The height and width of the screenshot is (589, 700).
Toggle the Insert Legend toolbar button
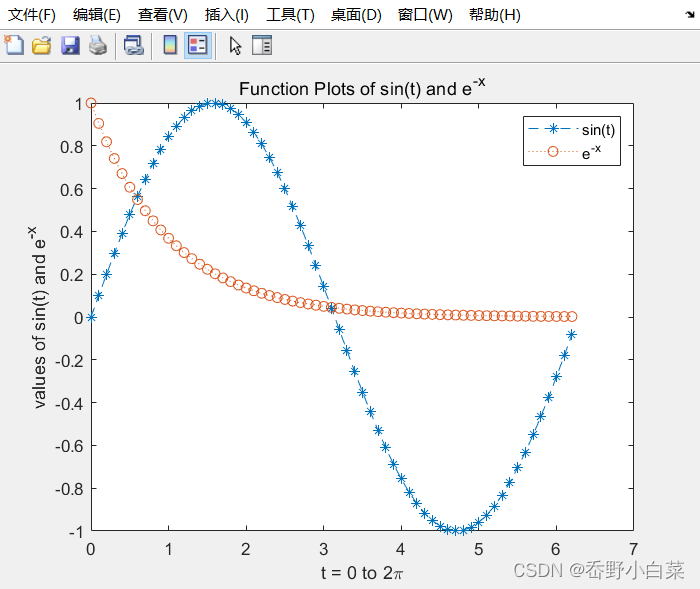198,45
